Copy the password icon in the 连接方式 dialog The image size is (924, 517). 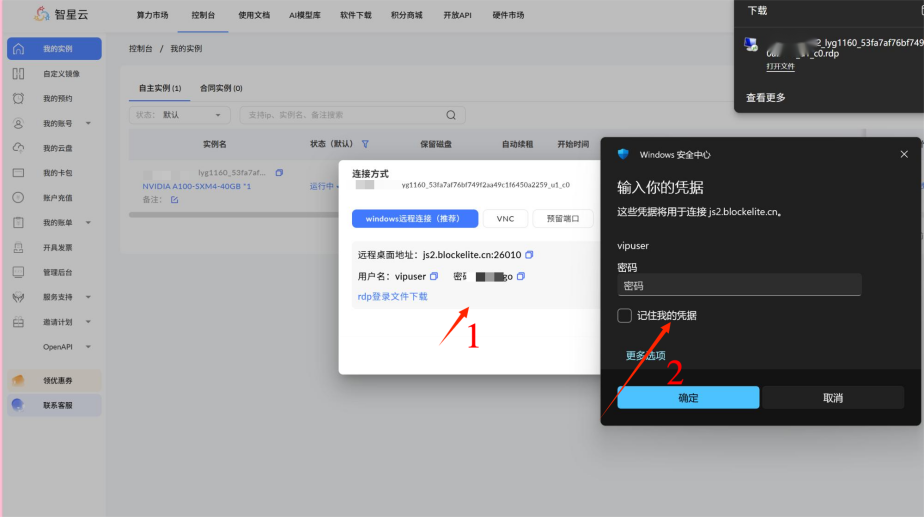[x=521, y=276]
